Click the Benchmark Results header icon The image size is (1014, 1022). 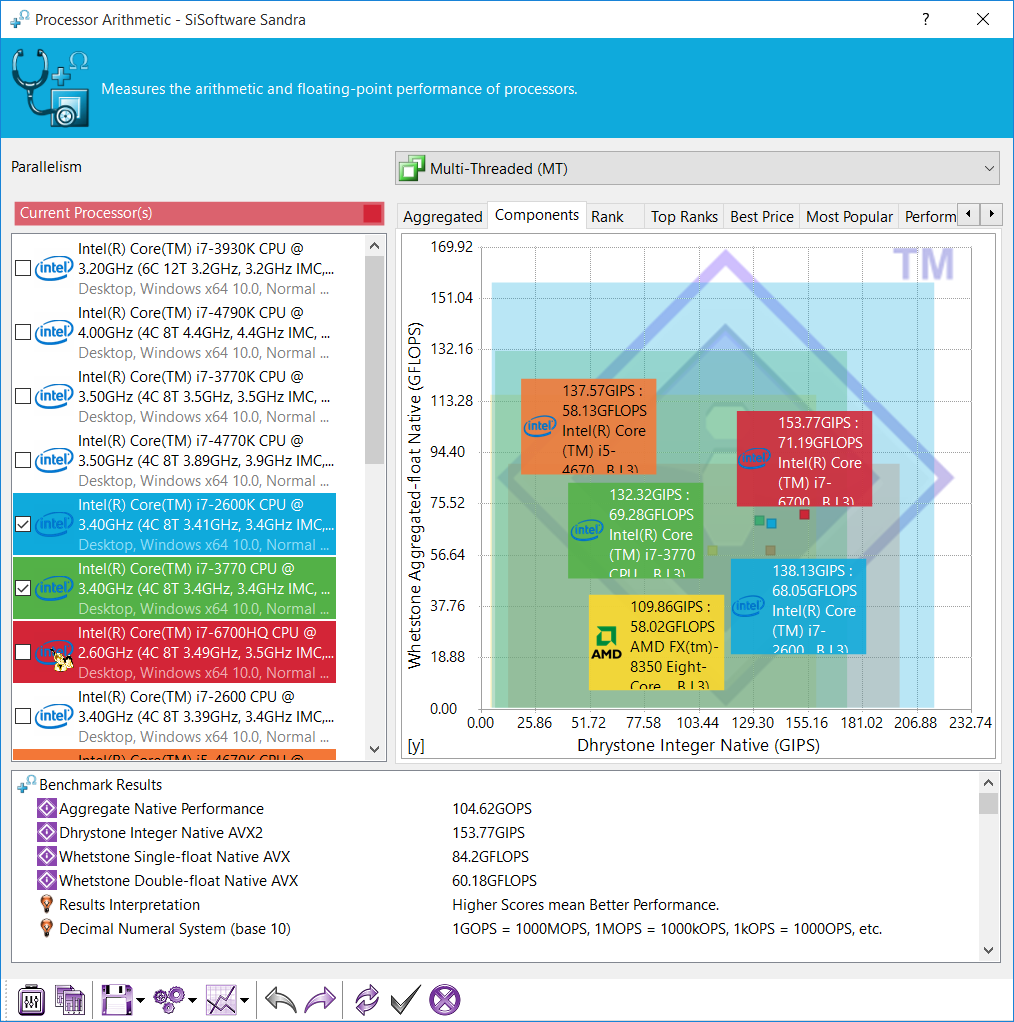[27, 784]
